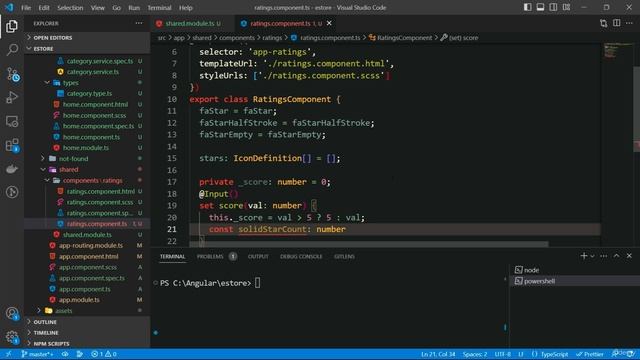Open the File menu
The width and height of the screenshot is (640, 360).
tap(26, 7)
